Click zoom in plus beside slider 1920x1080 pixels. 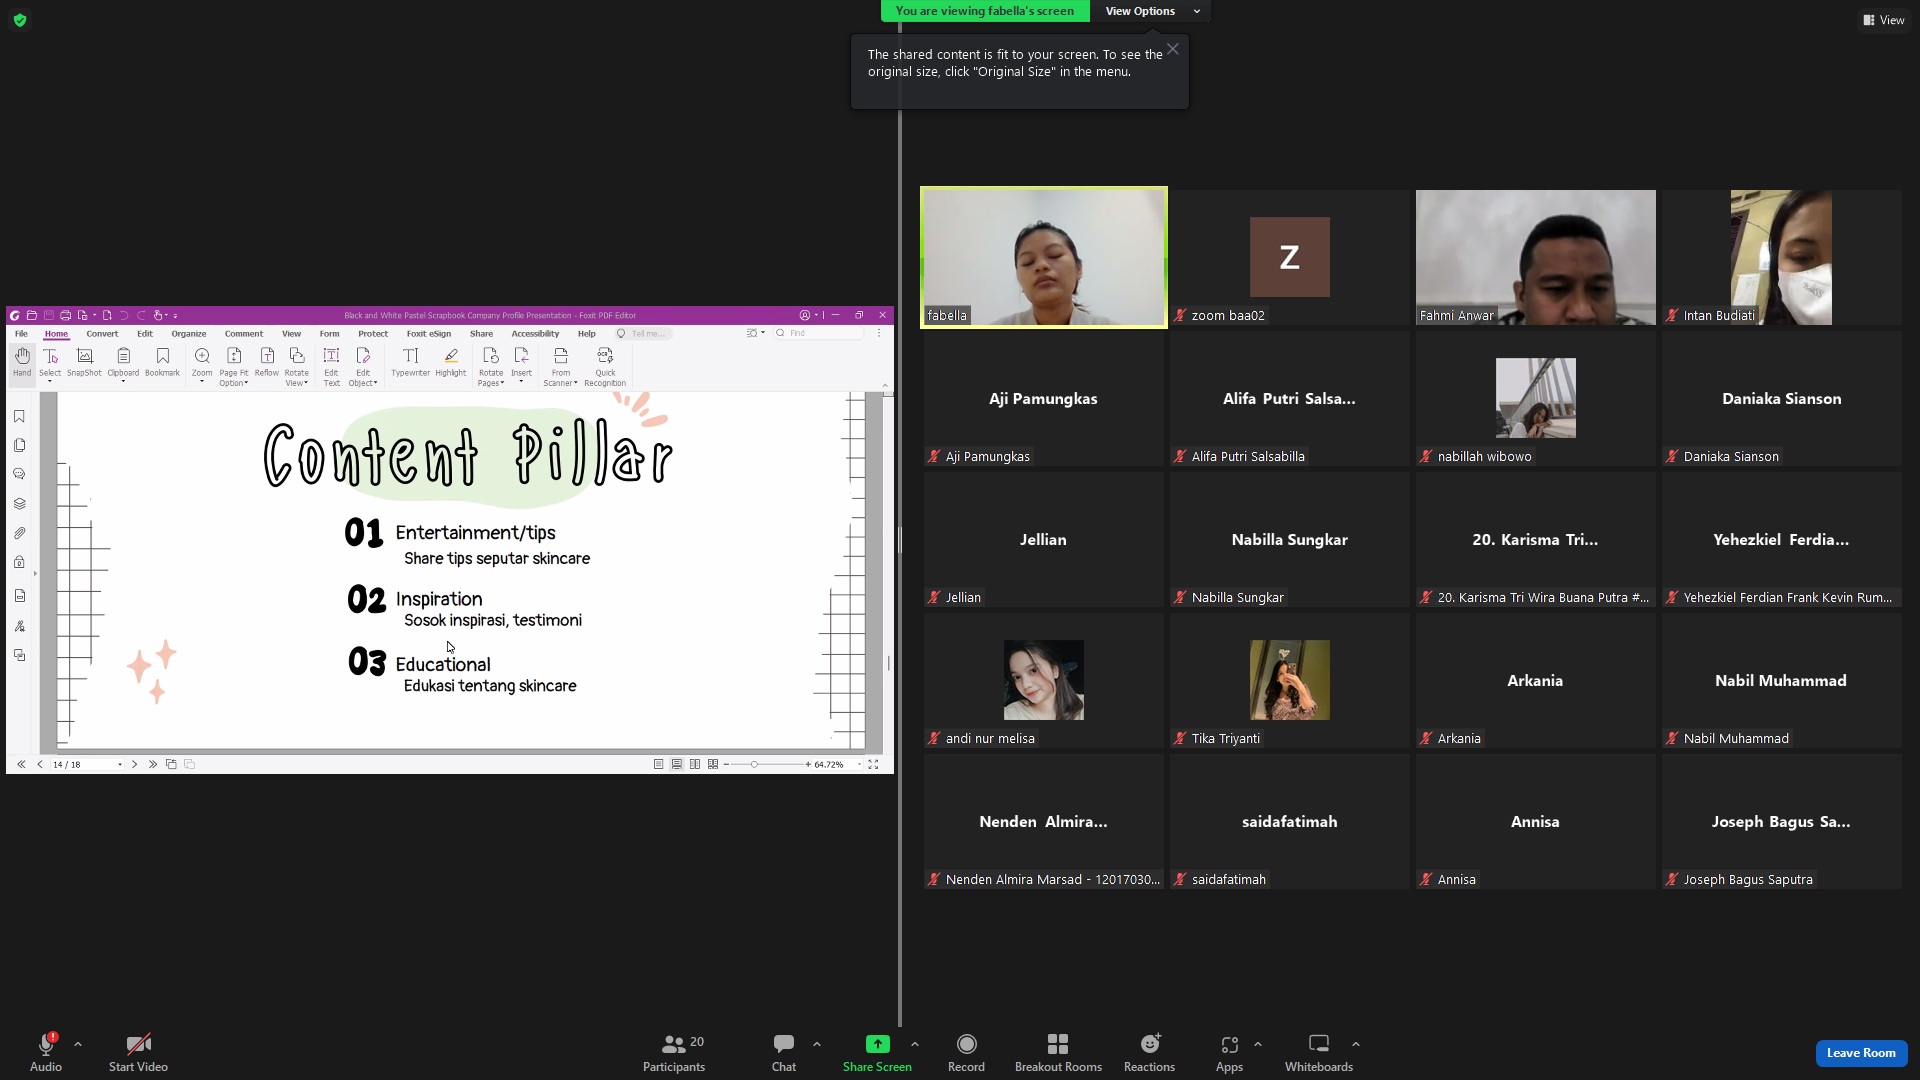(x=808, y=764)
